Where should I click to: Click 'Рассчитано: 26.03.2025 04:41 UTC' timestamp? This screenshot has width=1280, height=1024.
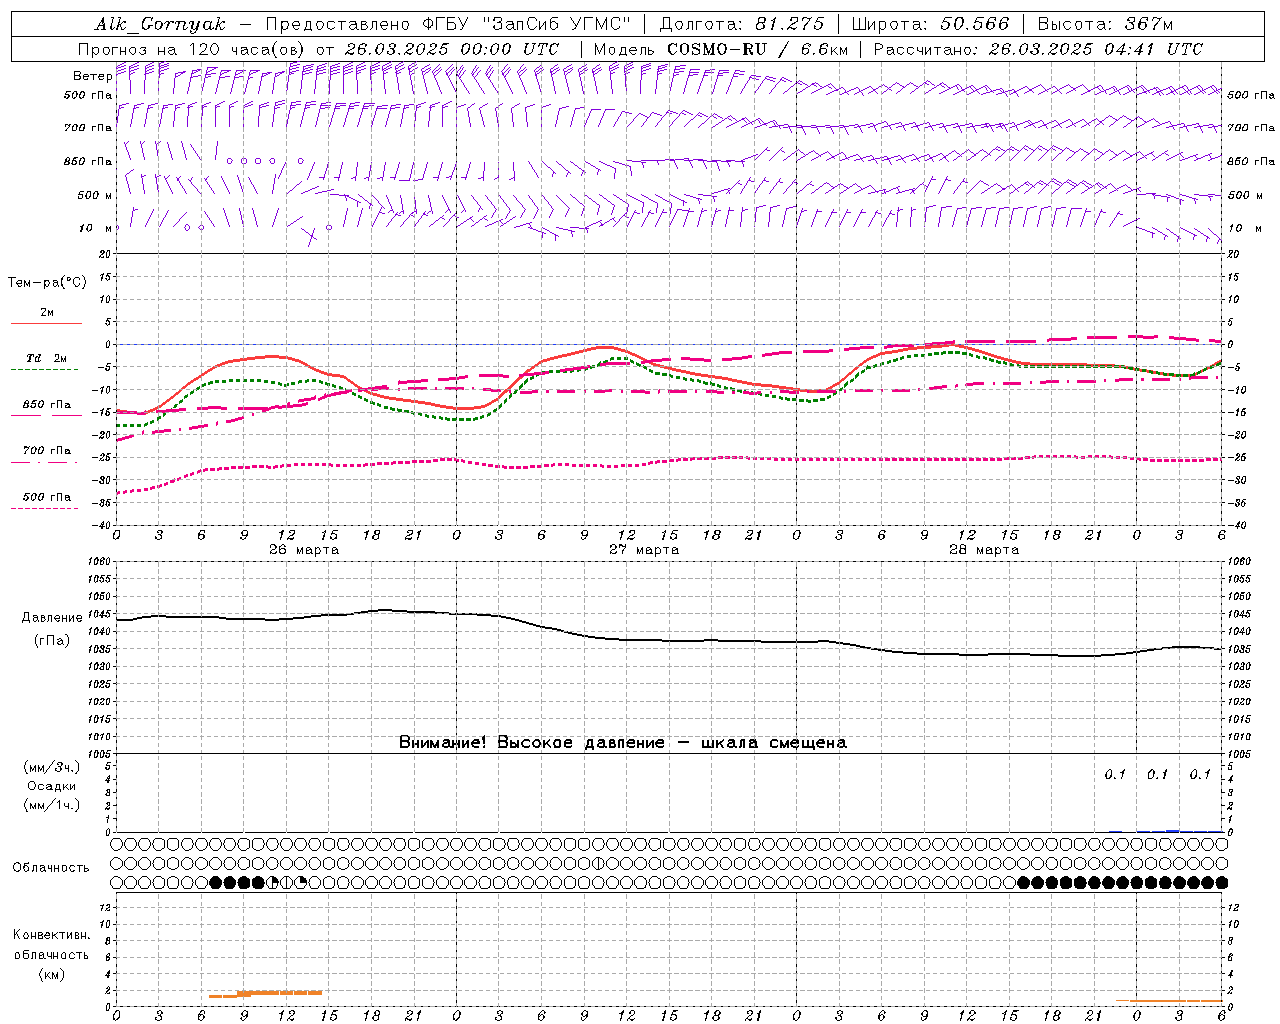[1038, 49]
